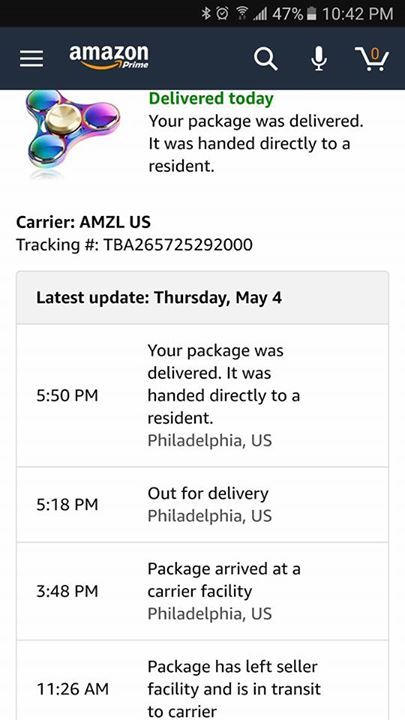This screenshot has width=405, height=720.
Task: Select the 11:26 AM left seller facility entry
Action: (x=202, y=681)
